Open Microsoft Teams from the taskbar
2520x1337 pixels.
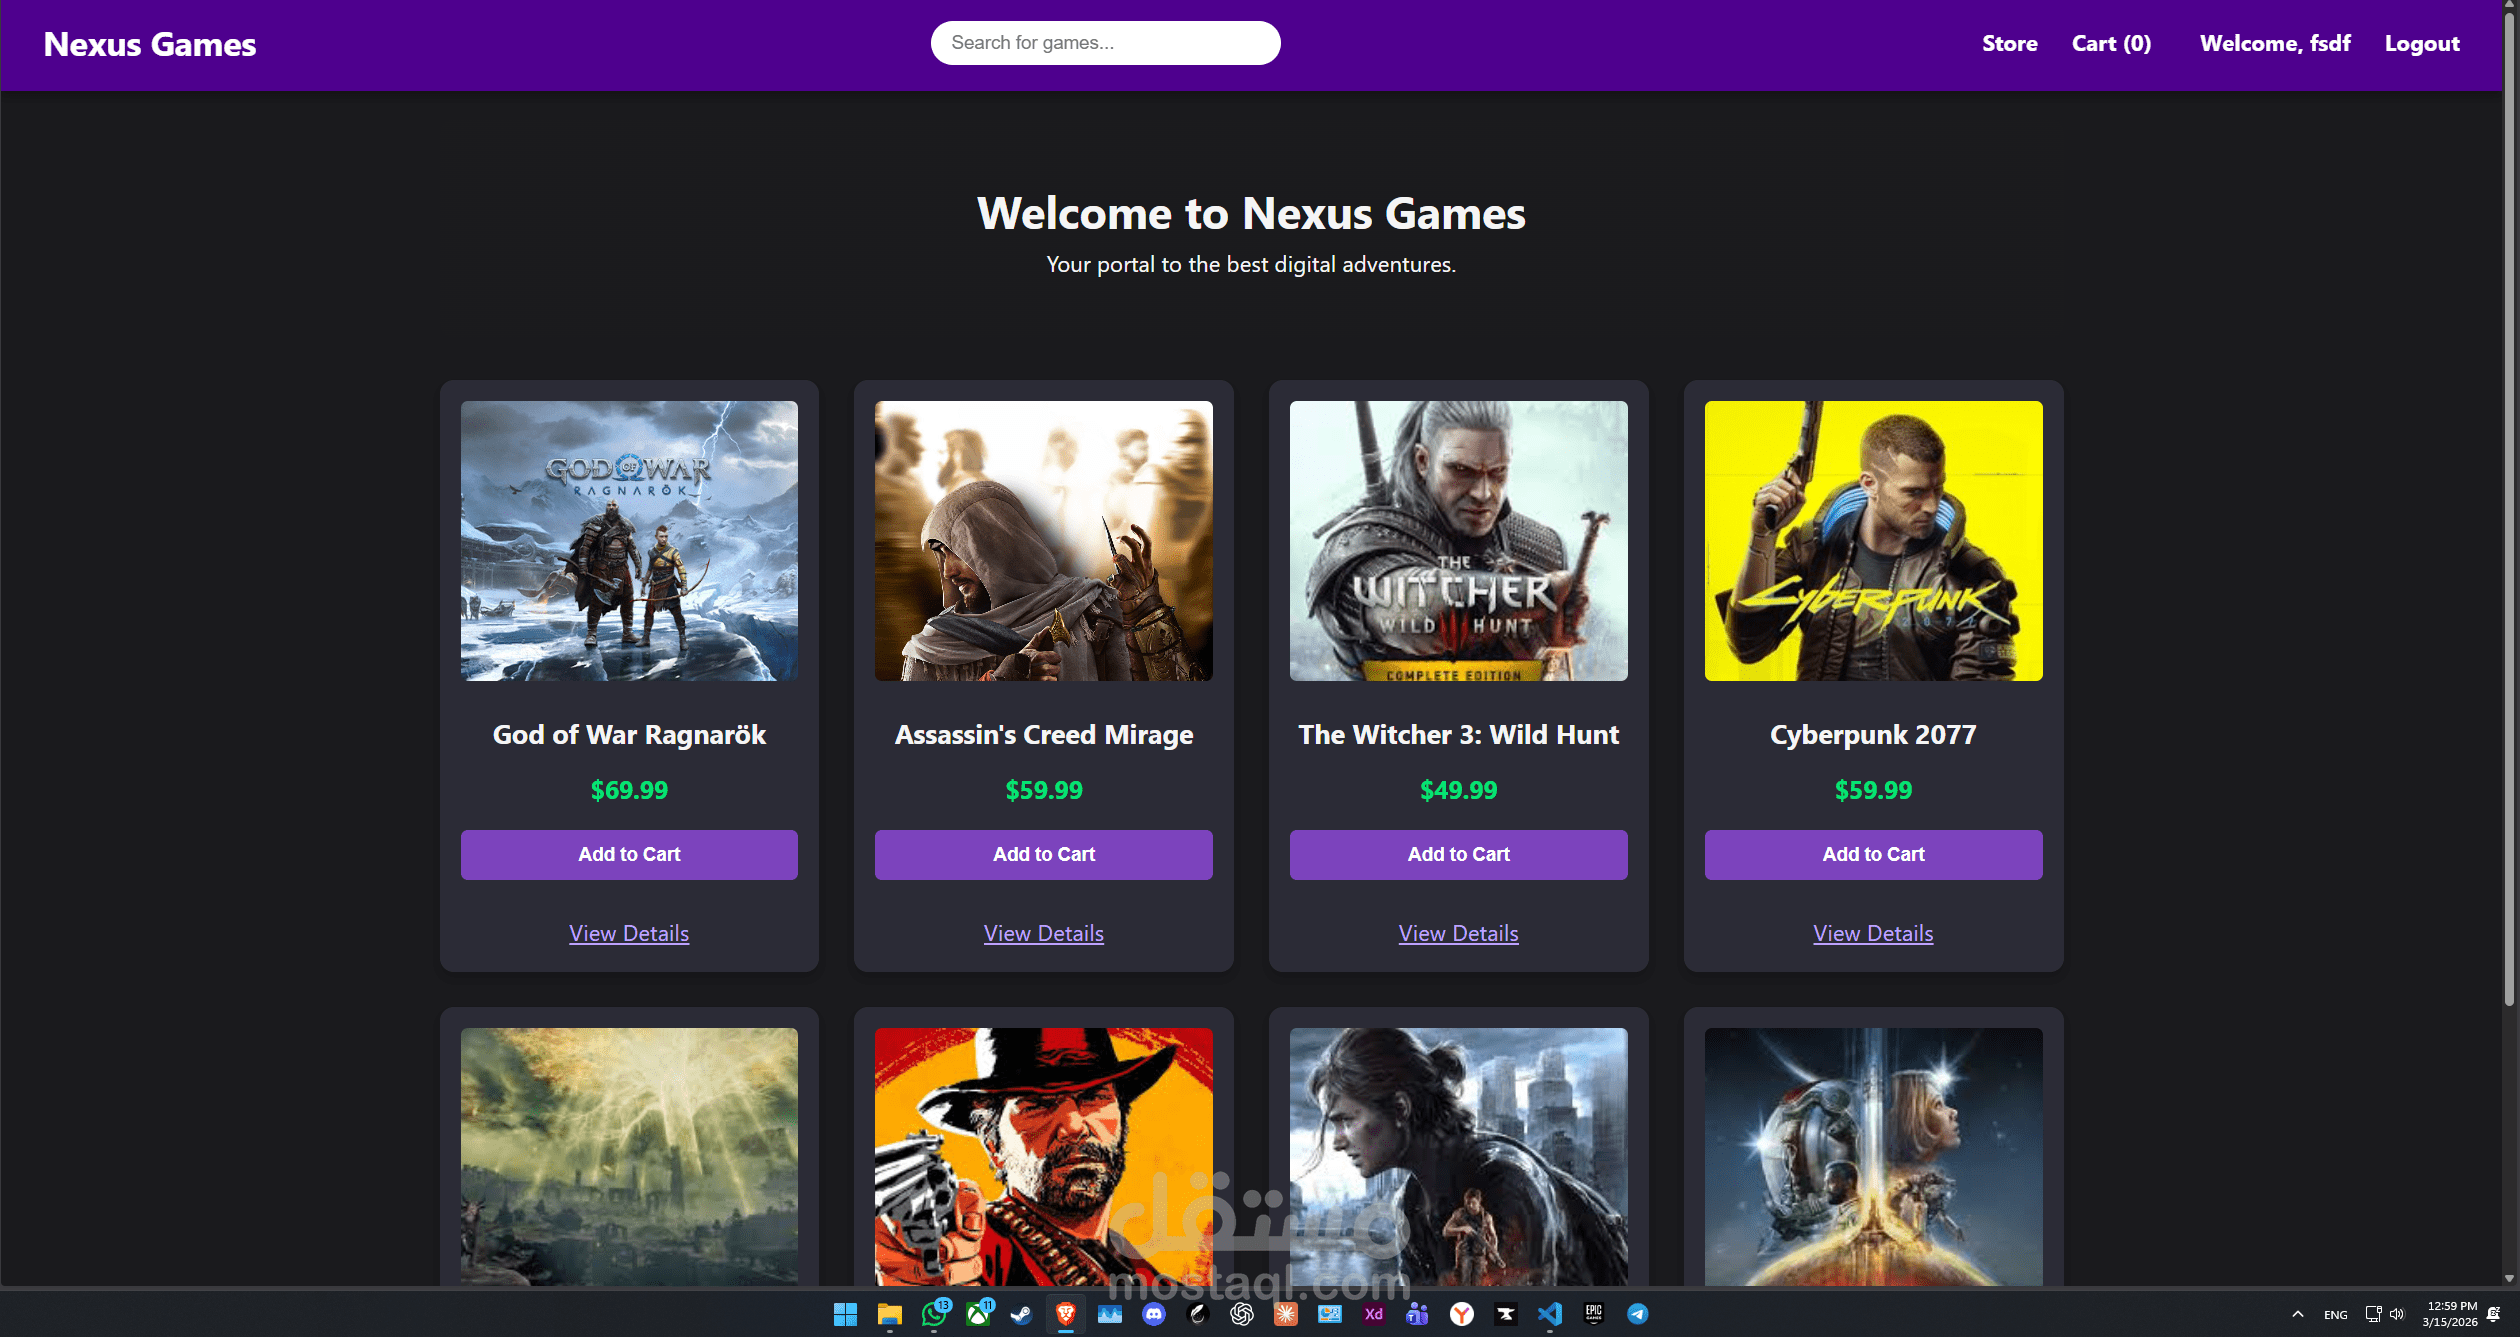1417,1314
